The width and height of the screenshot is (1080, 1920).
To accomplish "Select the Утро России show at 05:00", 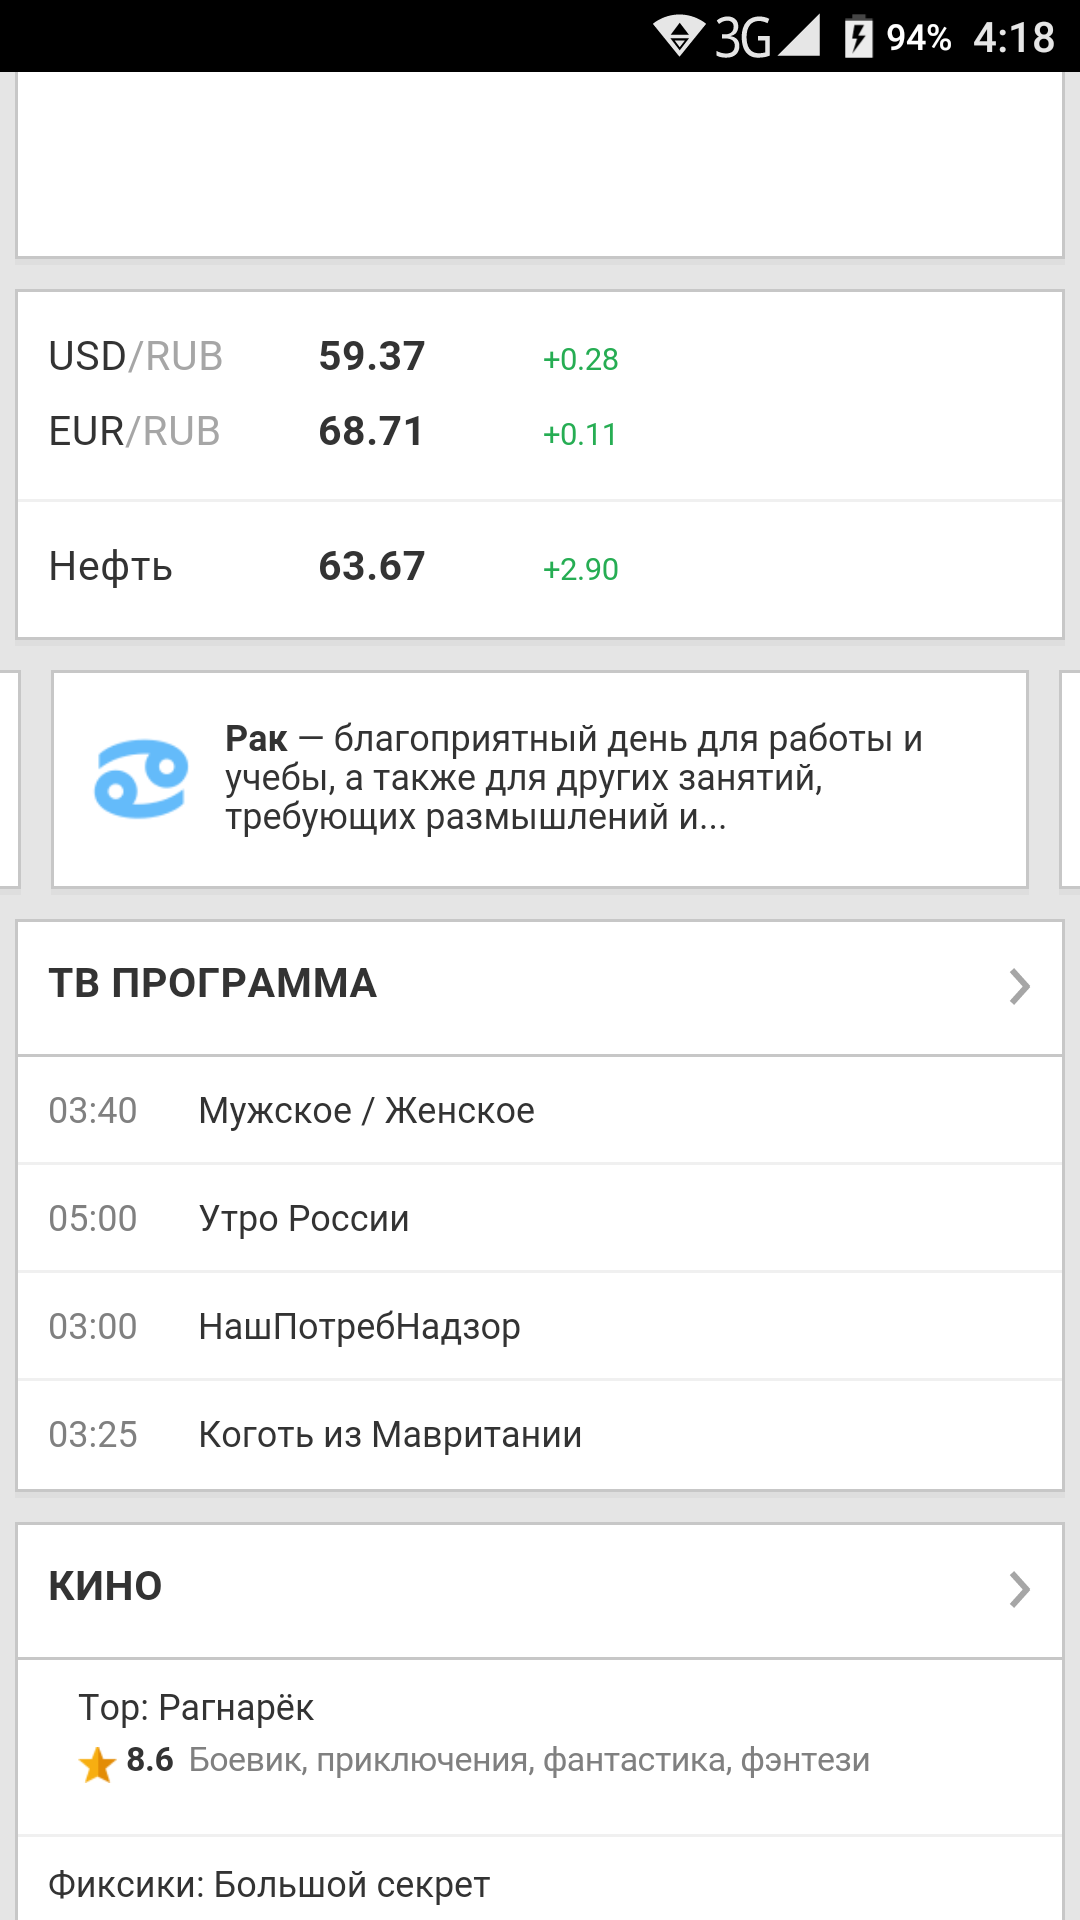I will coord(304,1219).
